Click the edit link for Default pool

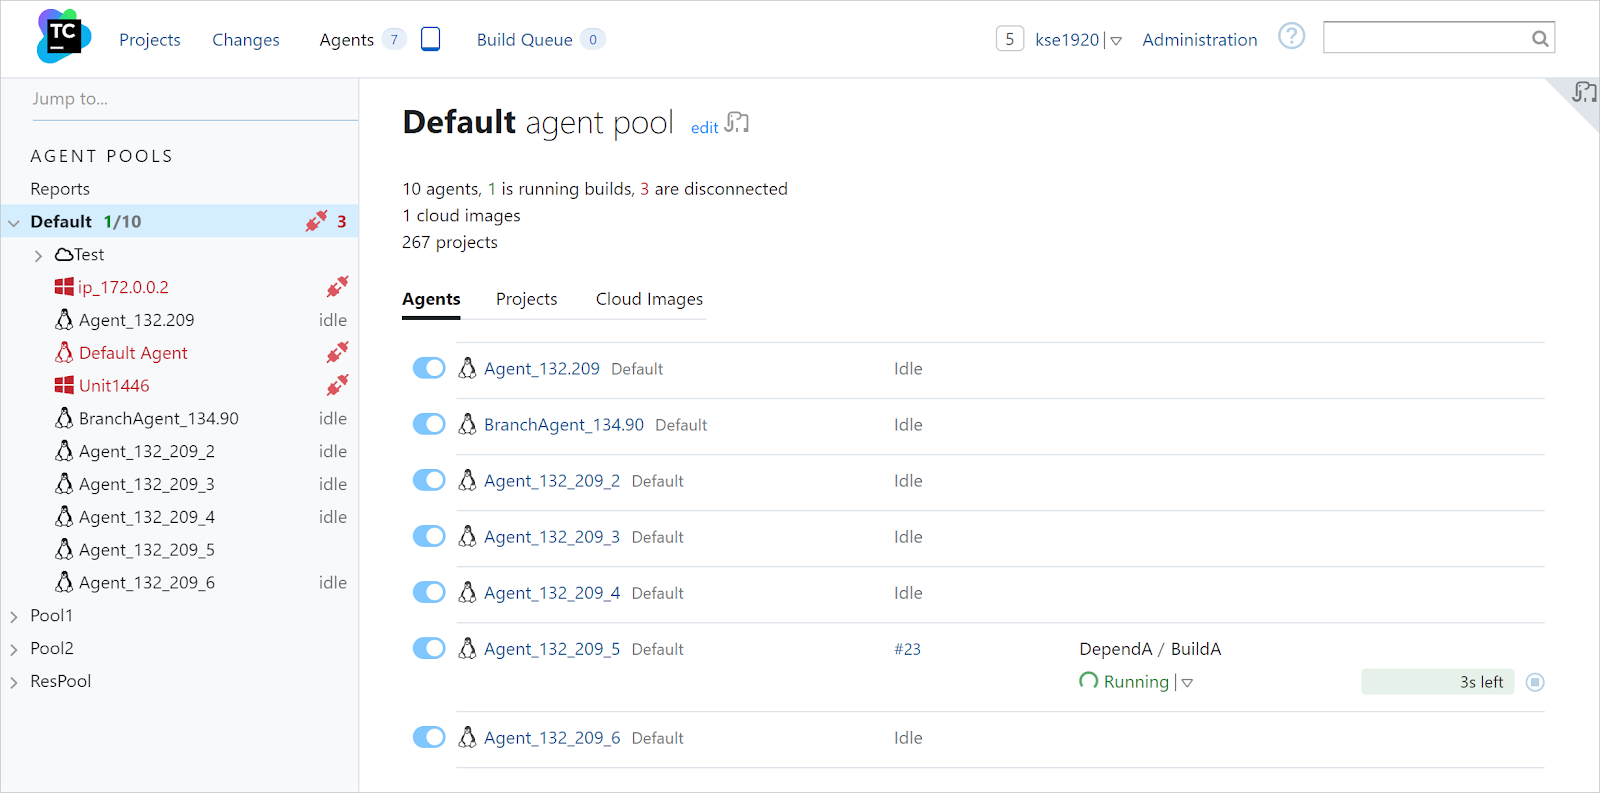[704, 128]
